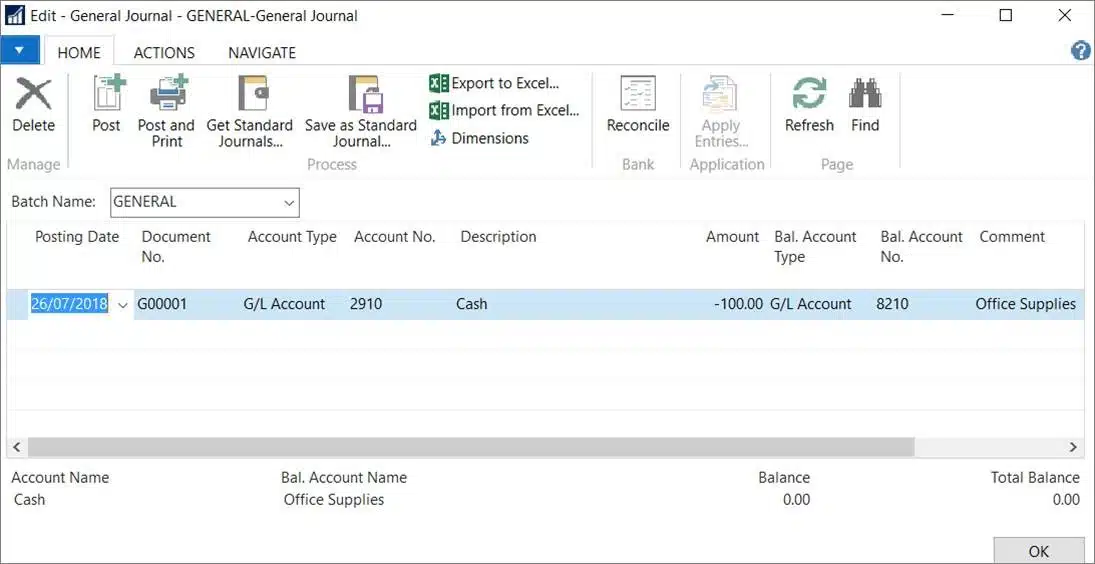
Task: Switch to the ACTIONS tab
Action: [x=164, y=53]
